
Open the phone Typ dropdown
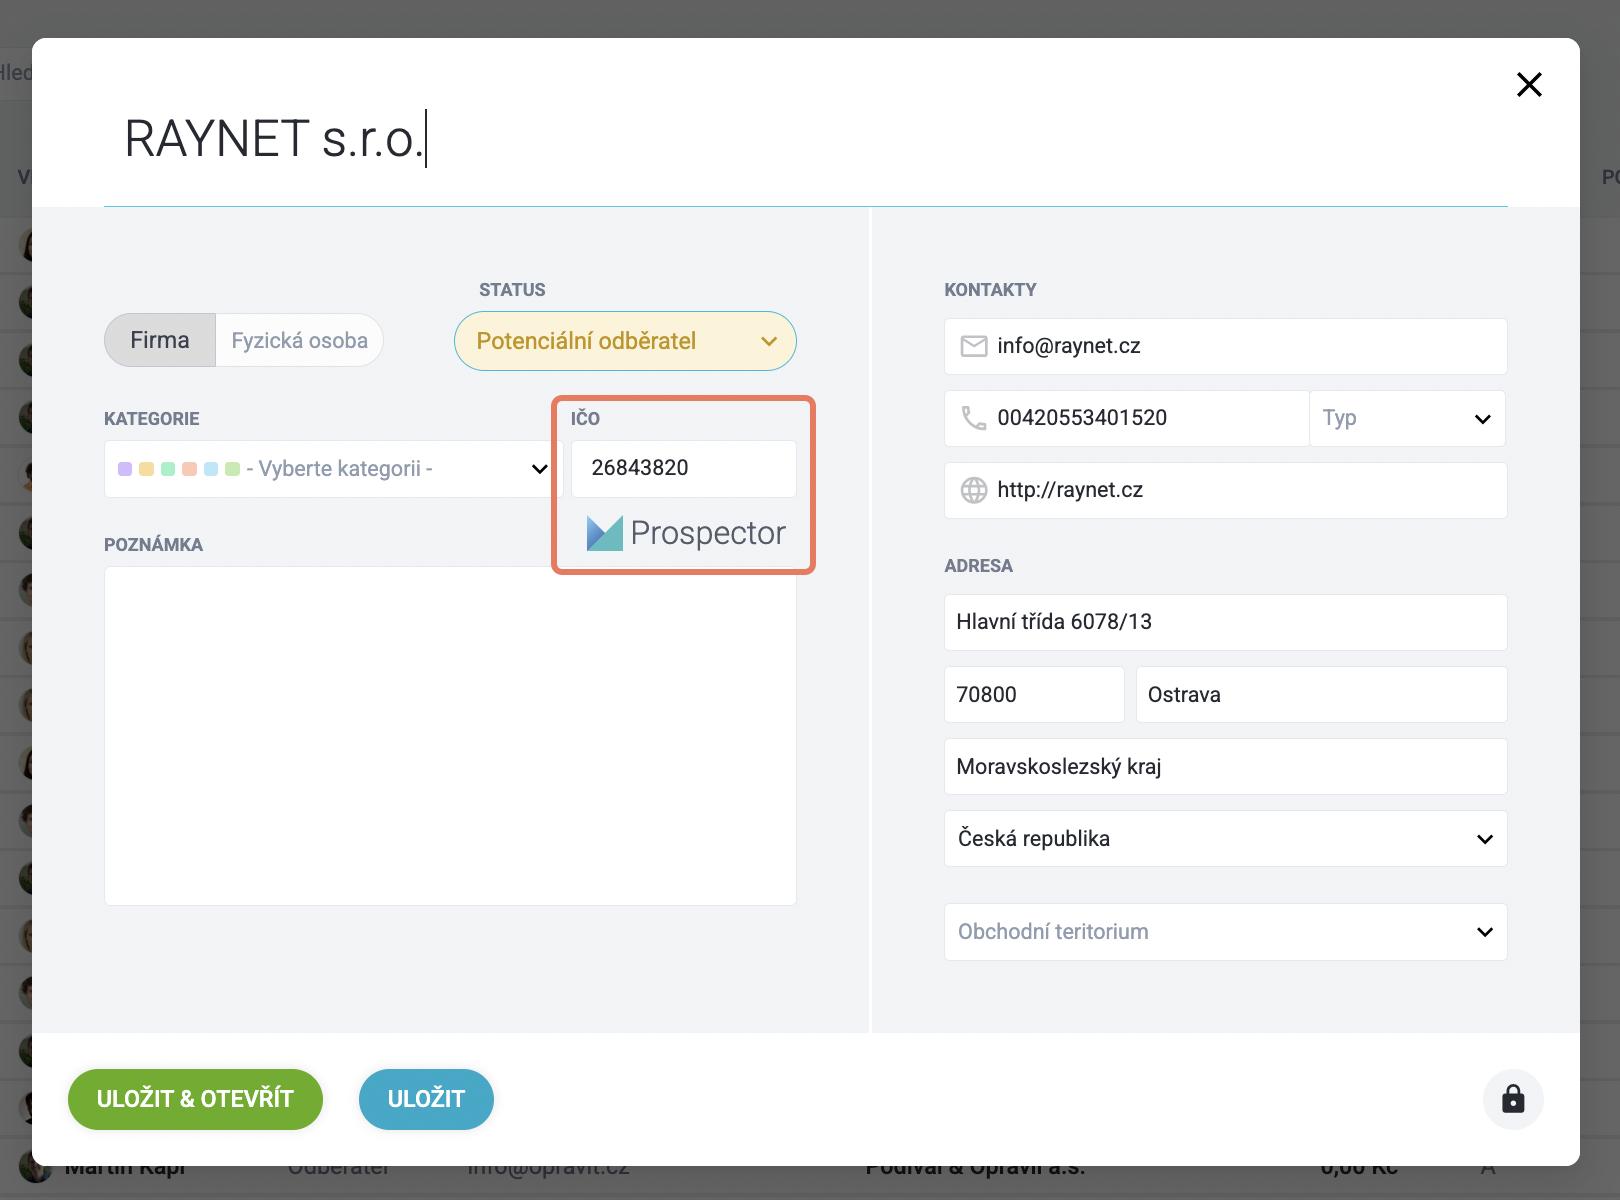click(x=1407, y=418)
